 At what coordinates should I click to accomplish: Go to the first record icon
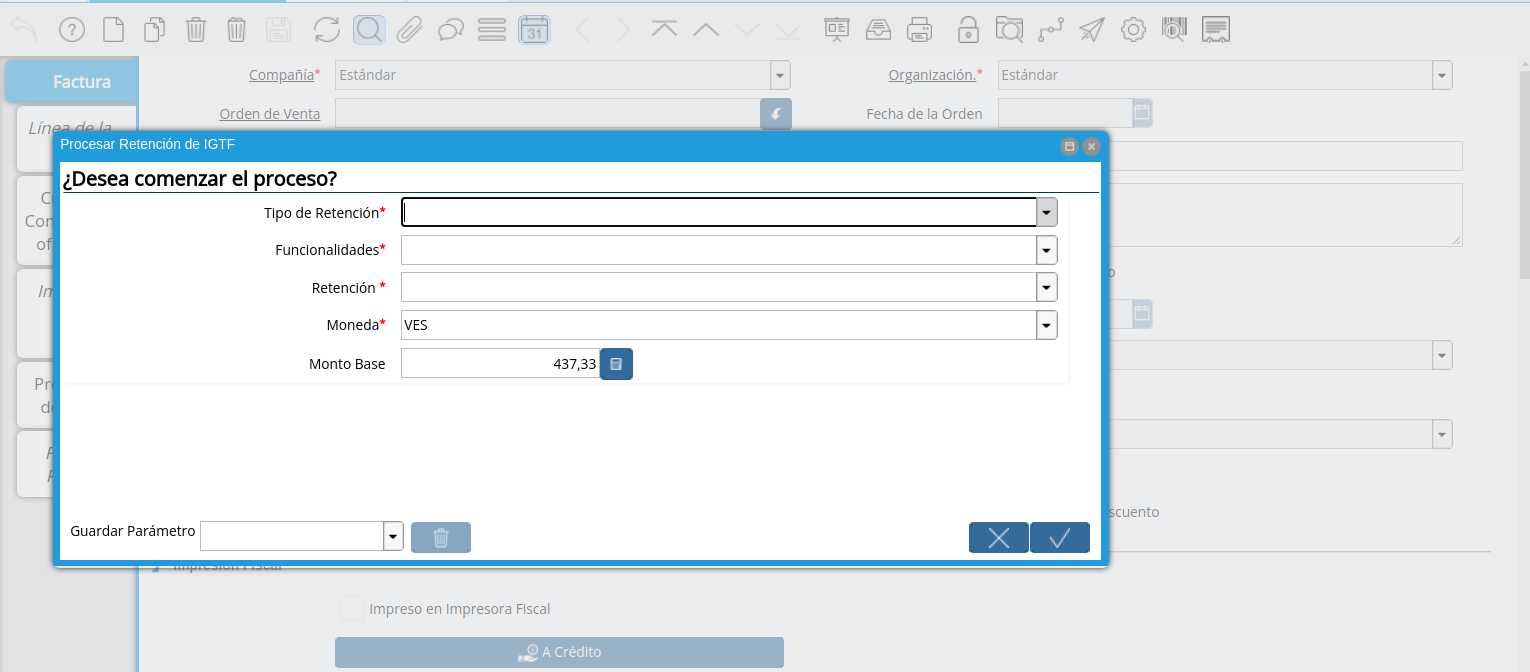pos(664,30)
